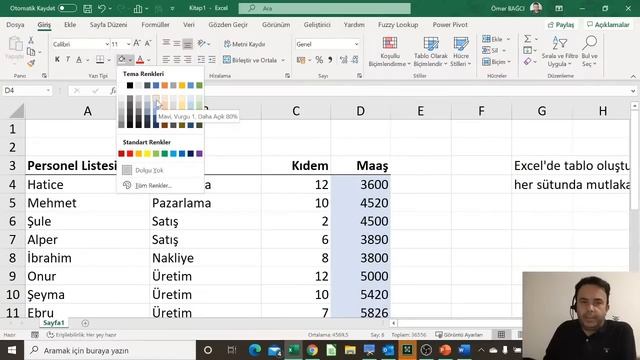Viewport: 640px width, 360px height.
Task: Increase font size with larger A icon
Action: [137, 43]
